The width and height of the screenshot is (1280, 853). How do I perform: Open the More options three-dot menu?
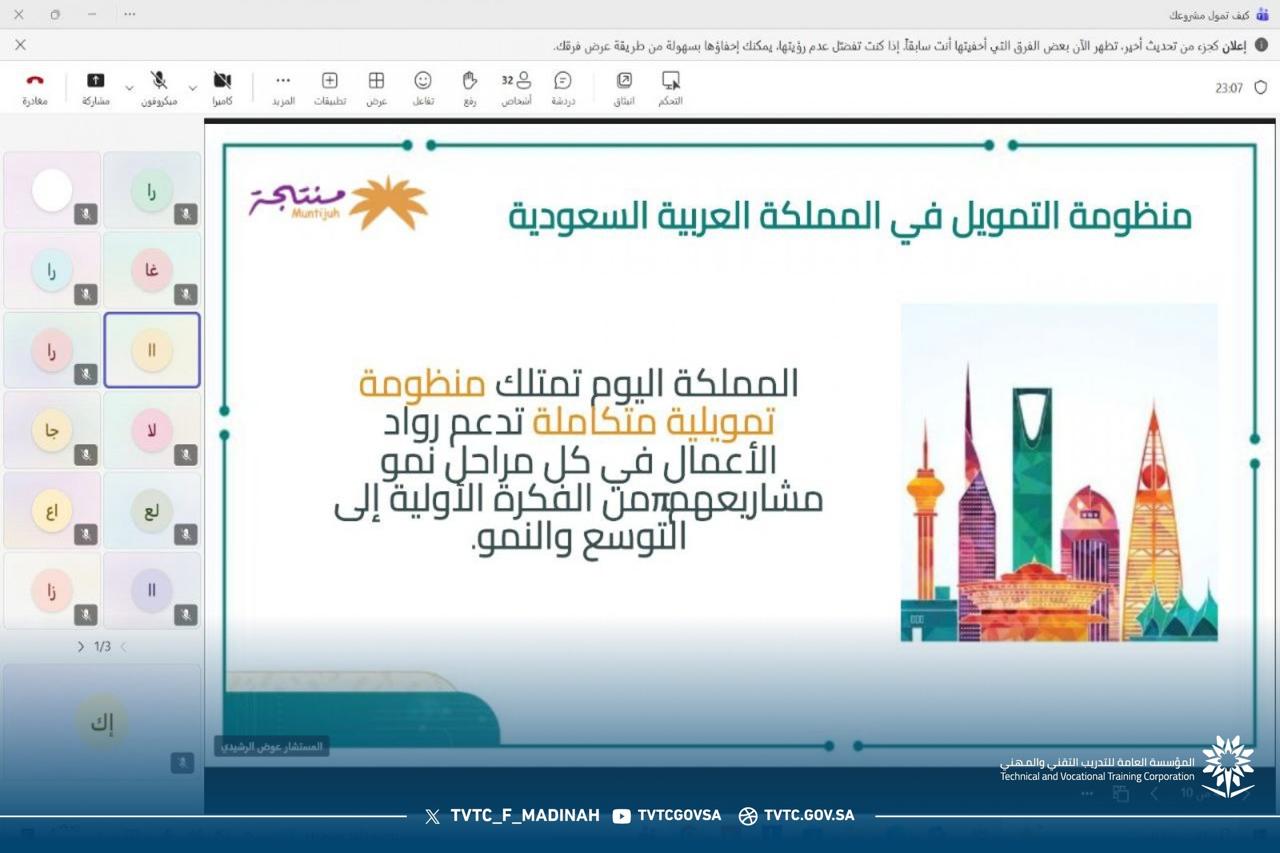point(283,88)
